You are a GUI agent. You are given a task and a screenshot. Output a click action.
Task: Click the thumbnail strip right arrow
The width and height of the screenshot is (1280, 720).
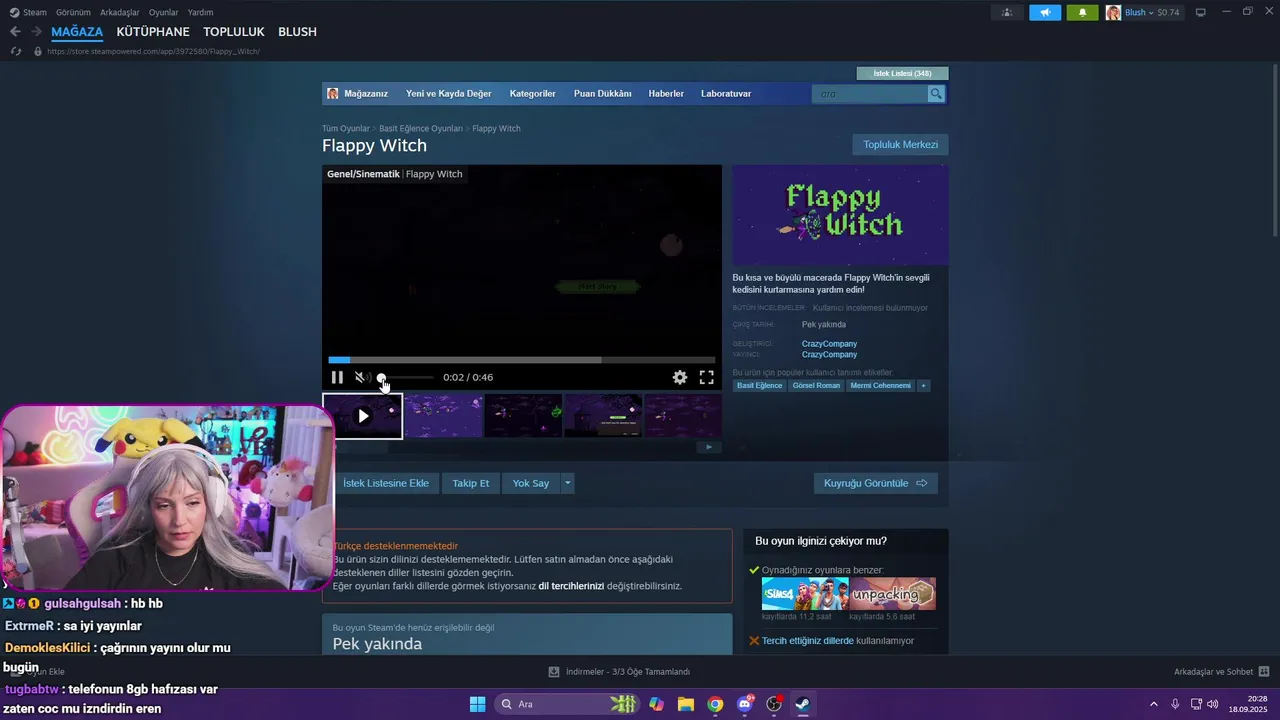709,447
